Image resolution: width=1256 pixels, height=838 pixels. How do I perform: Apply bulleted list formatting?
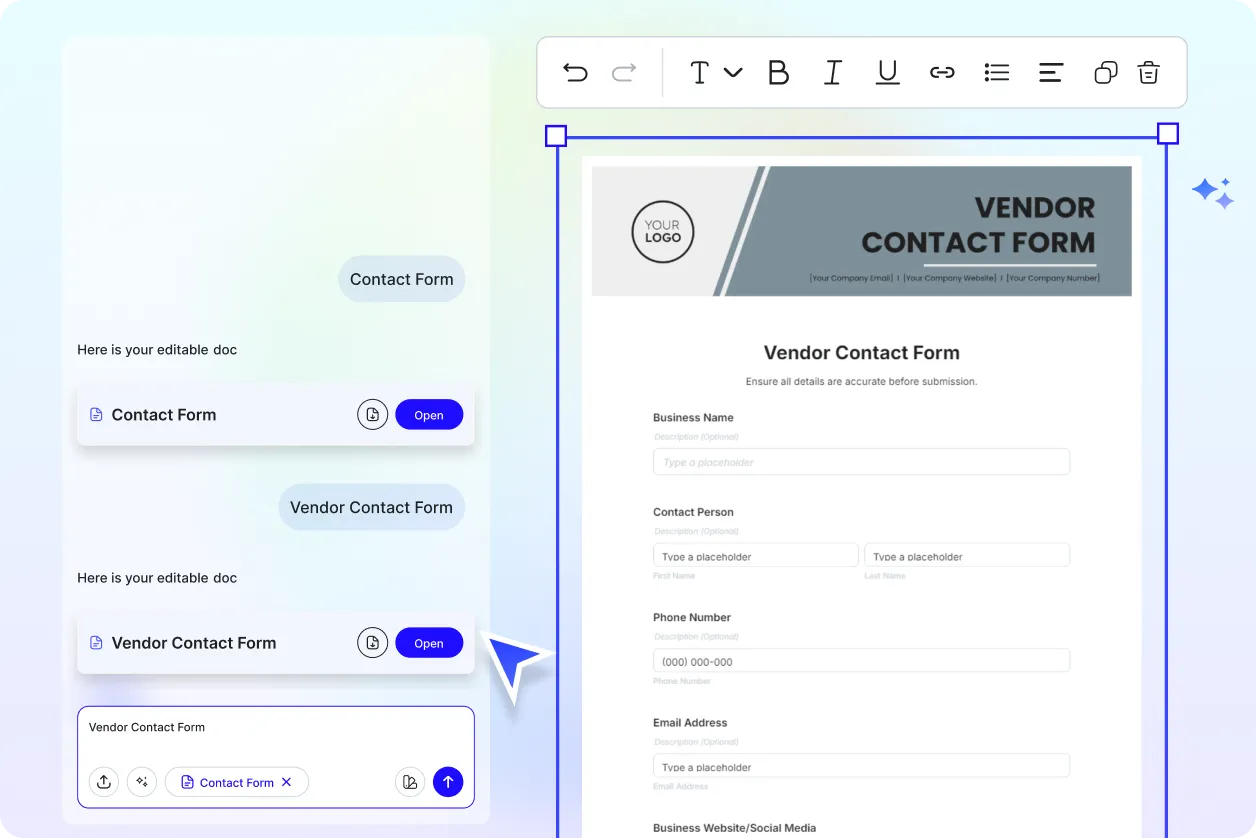tap(997, 72)
